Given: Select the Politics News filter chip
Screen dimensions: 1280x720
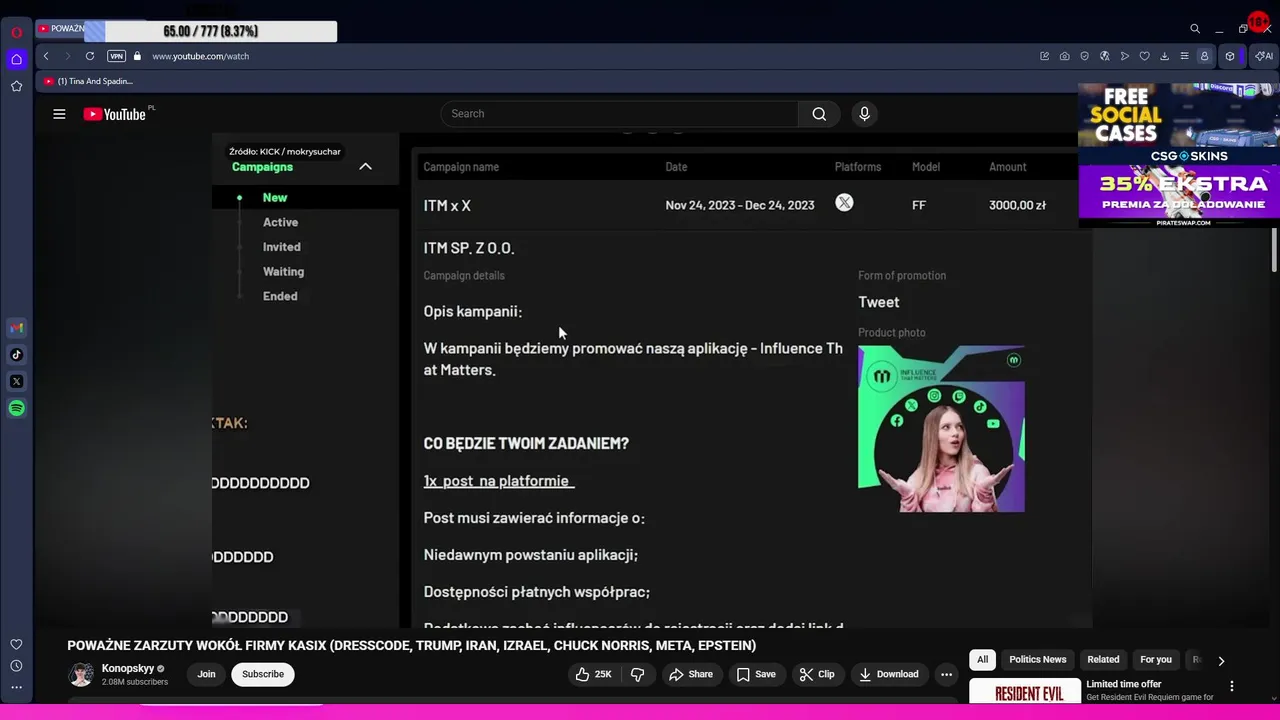Looking at the screenshot, I should pyautogui.click(x=1038, y=660).
